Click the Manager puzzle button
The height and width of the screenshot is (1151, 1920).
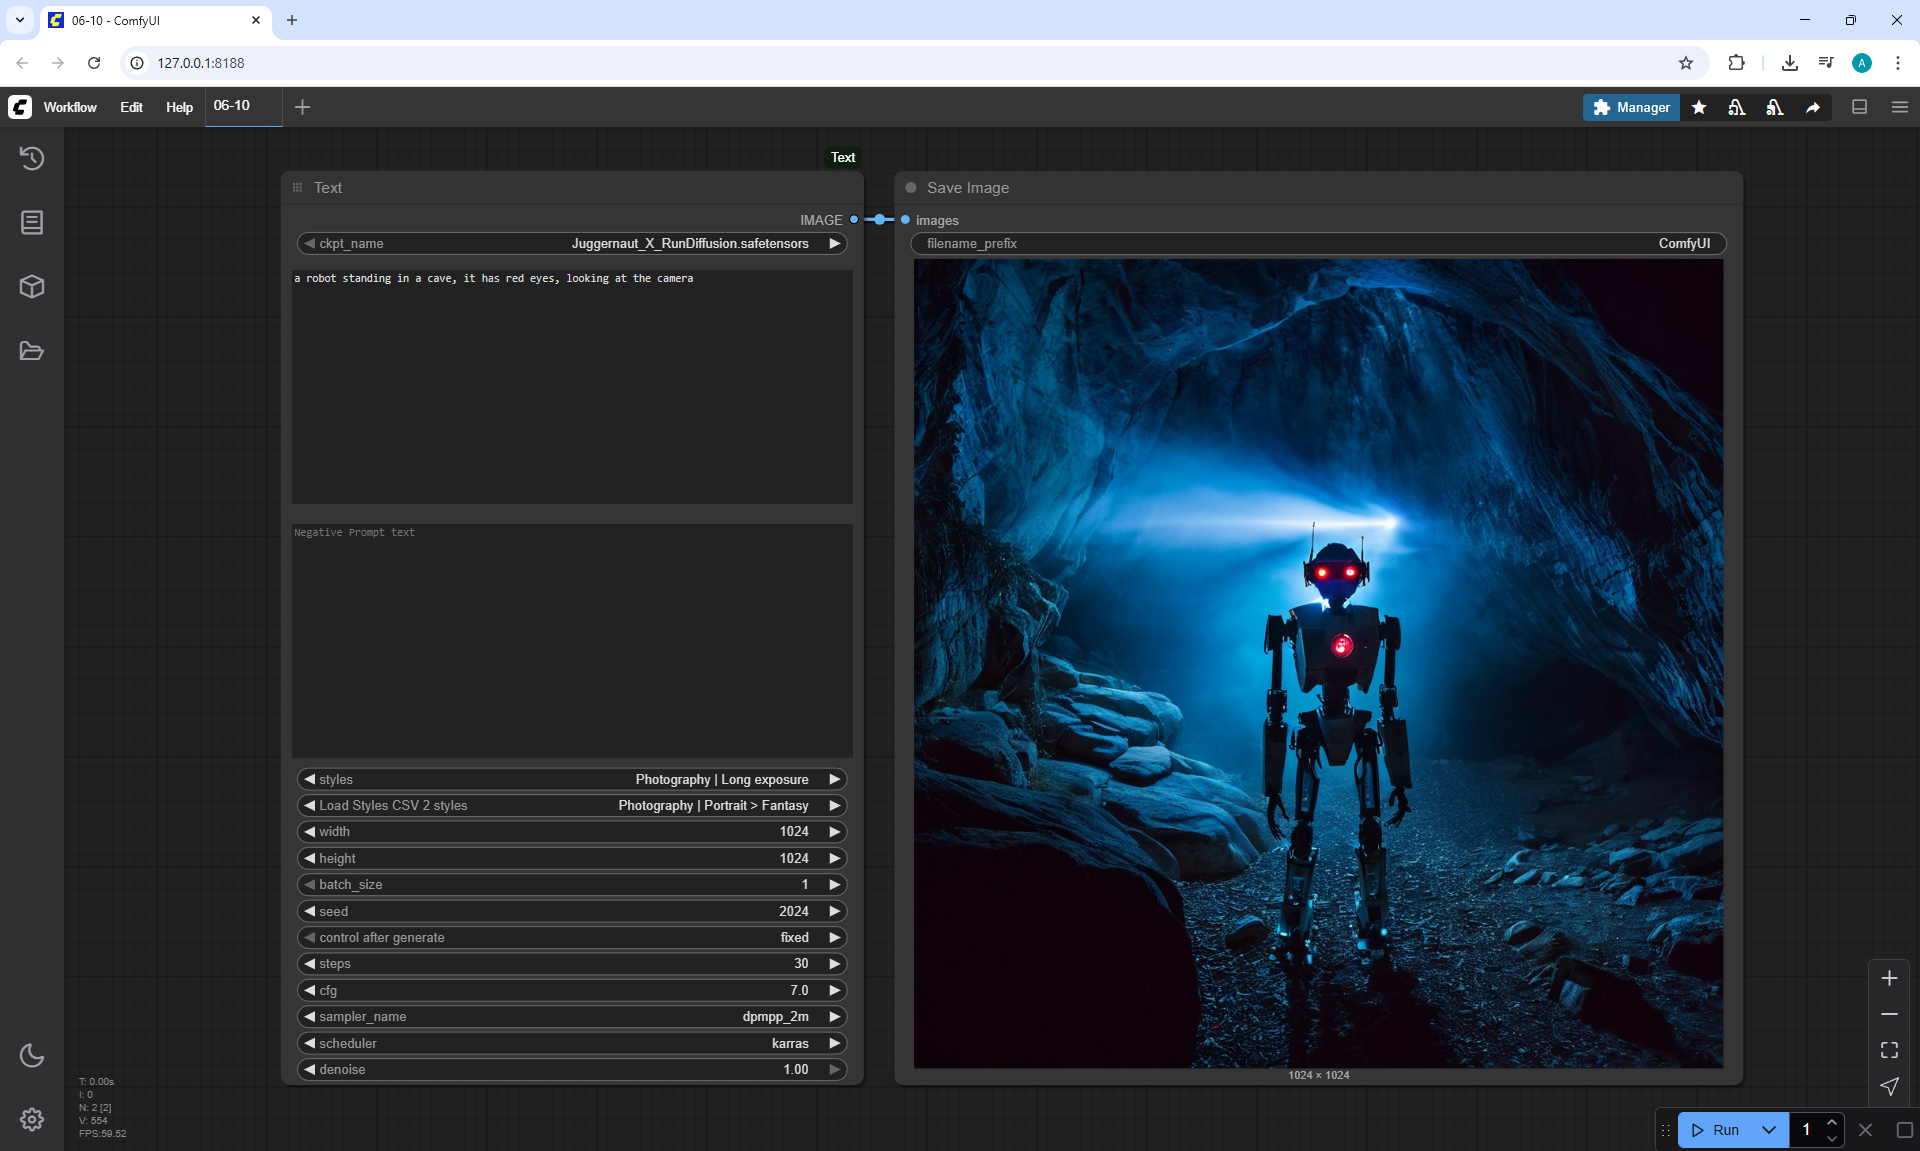pyautogui.click(x=1631, y=107)
